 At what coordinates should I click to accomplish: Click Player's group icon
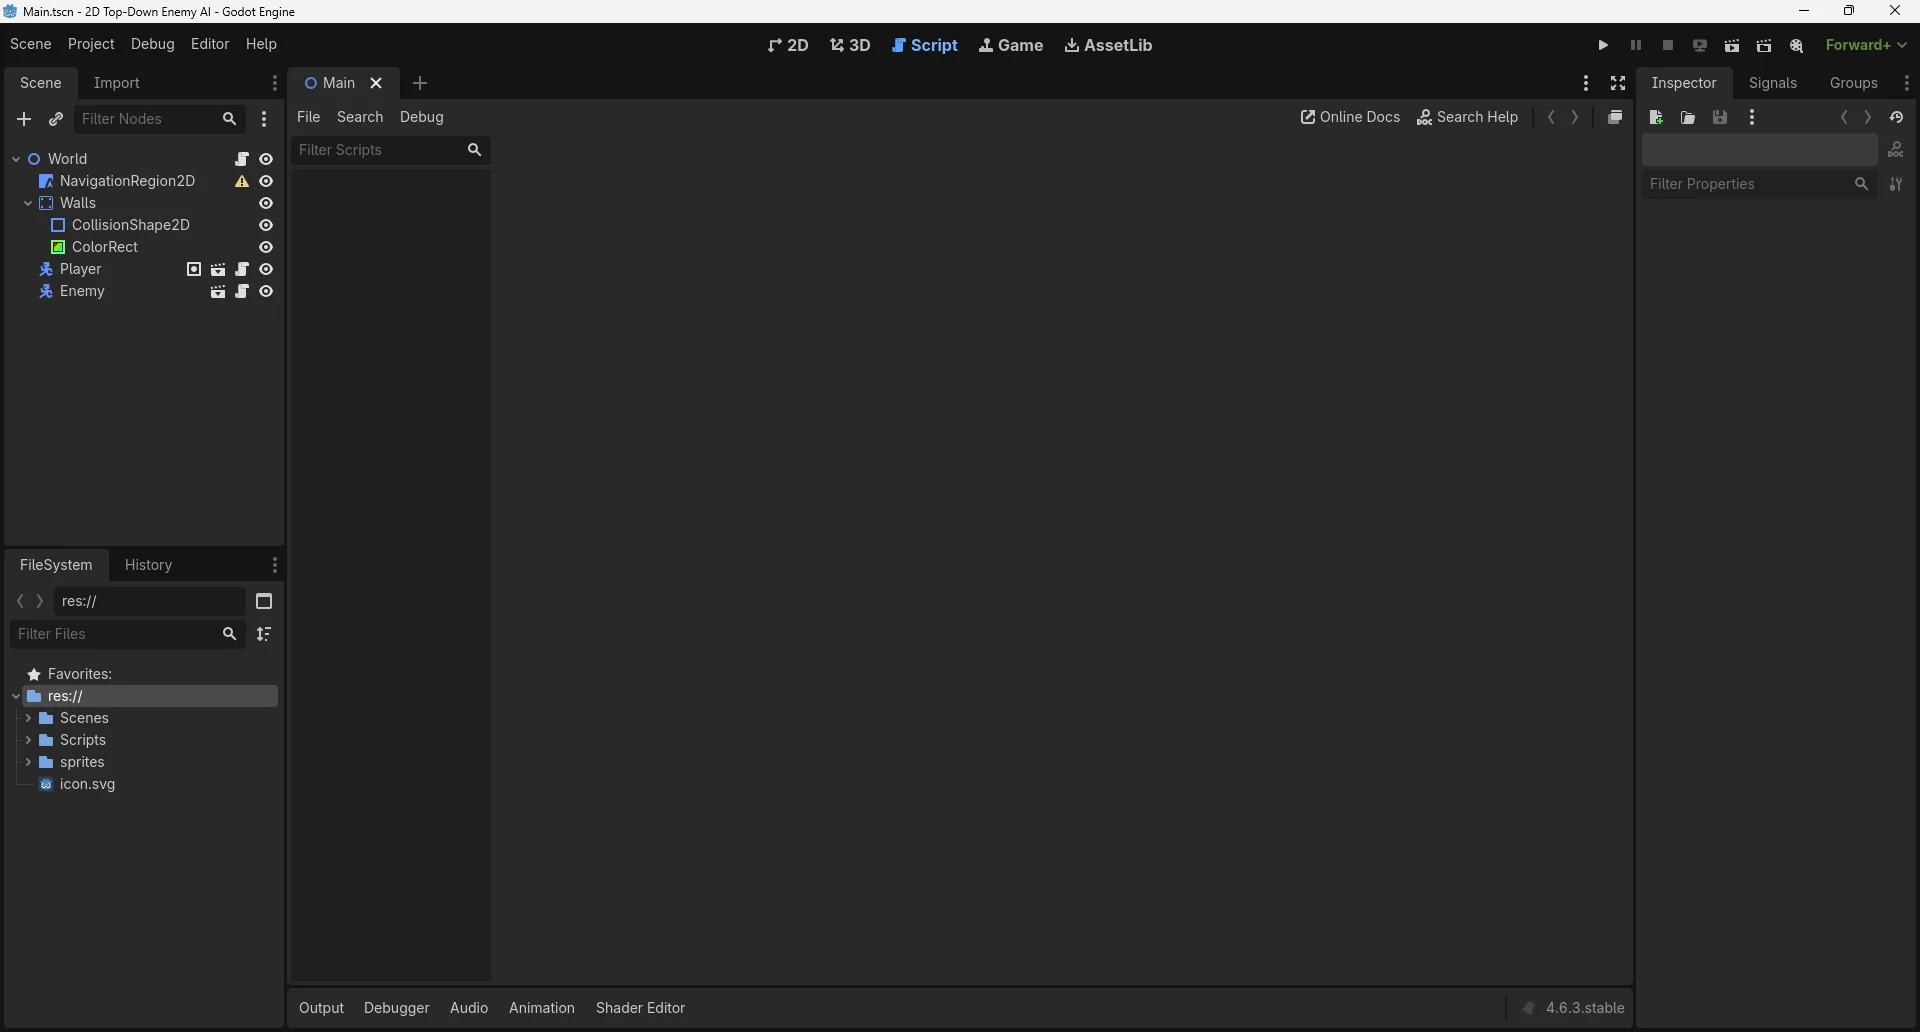(194, 269)
